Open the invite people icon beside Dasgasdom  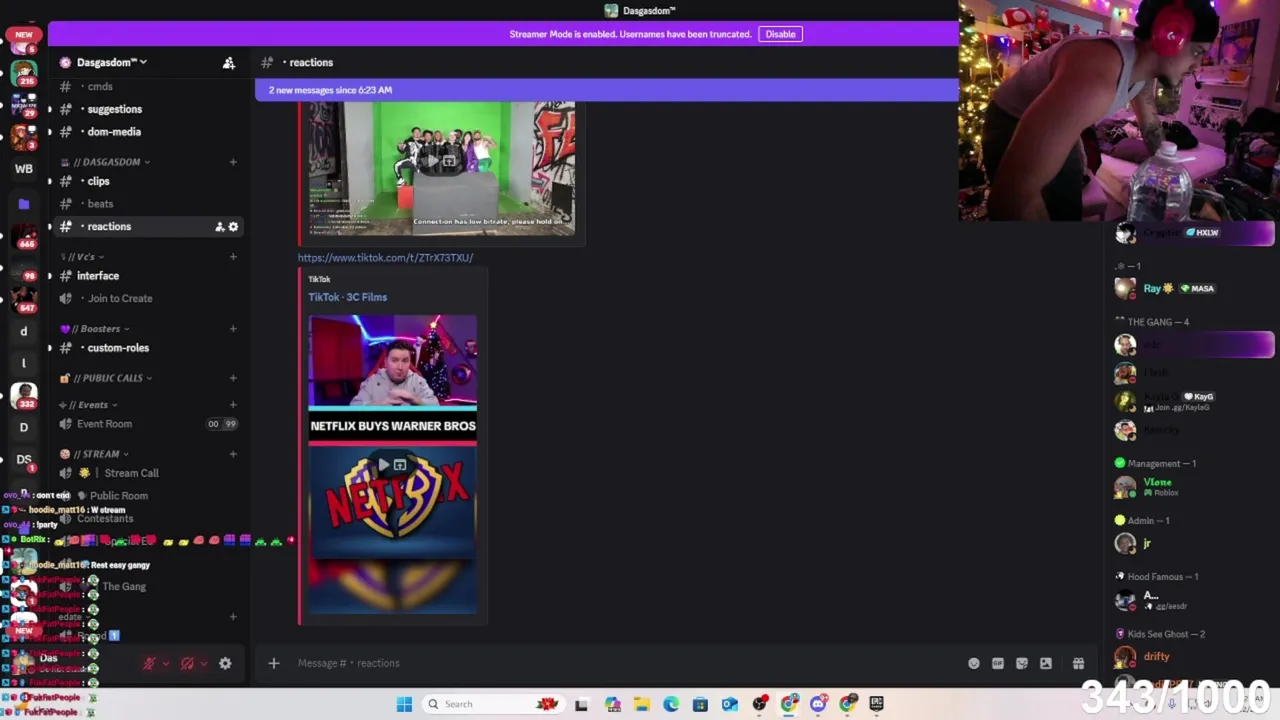(x=229, y=63)
